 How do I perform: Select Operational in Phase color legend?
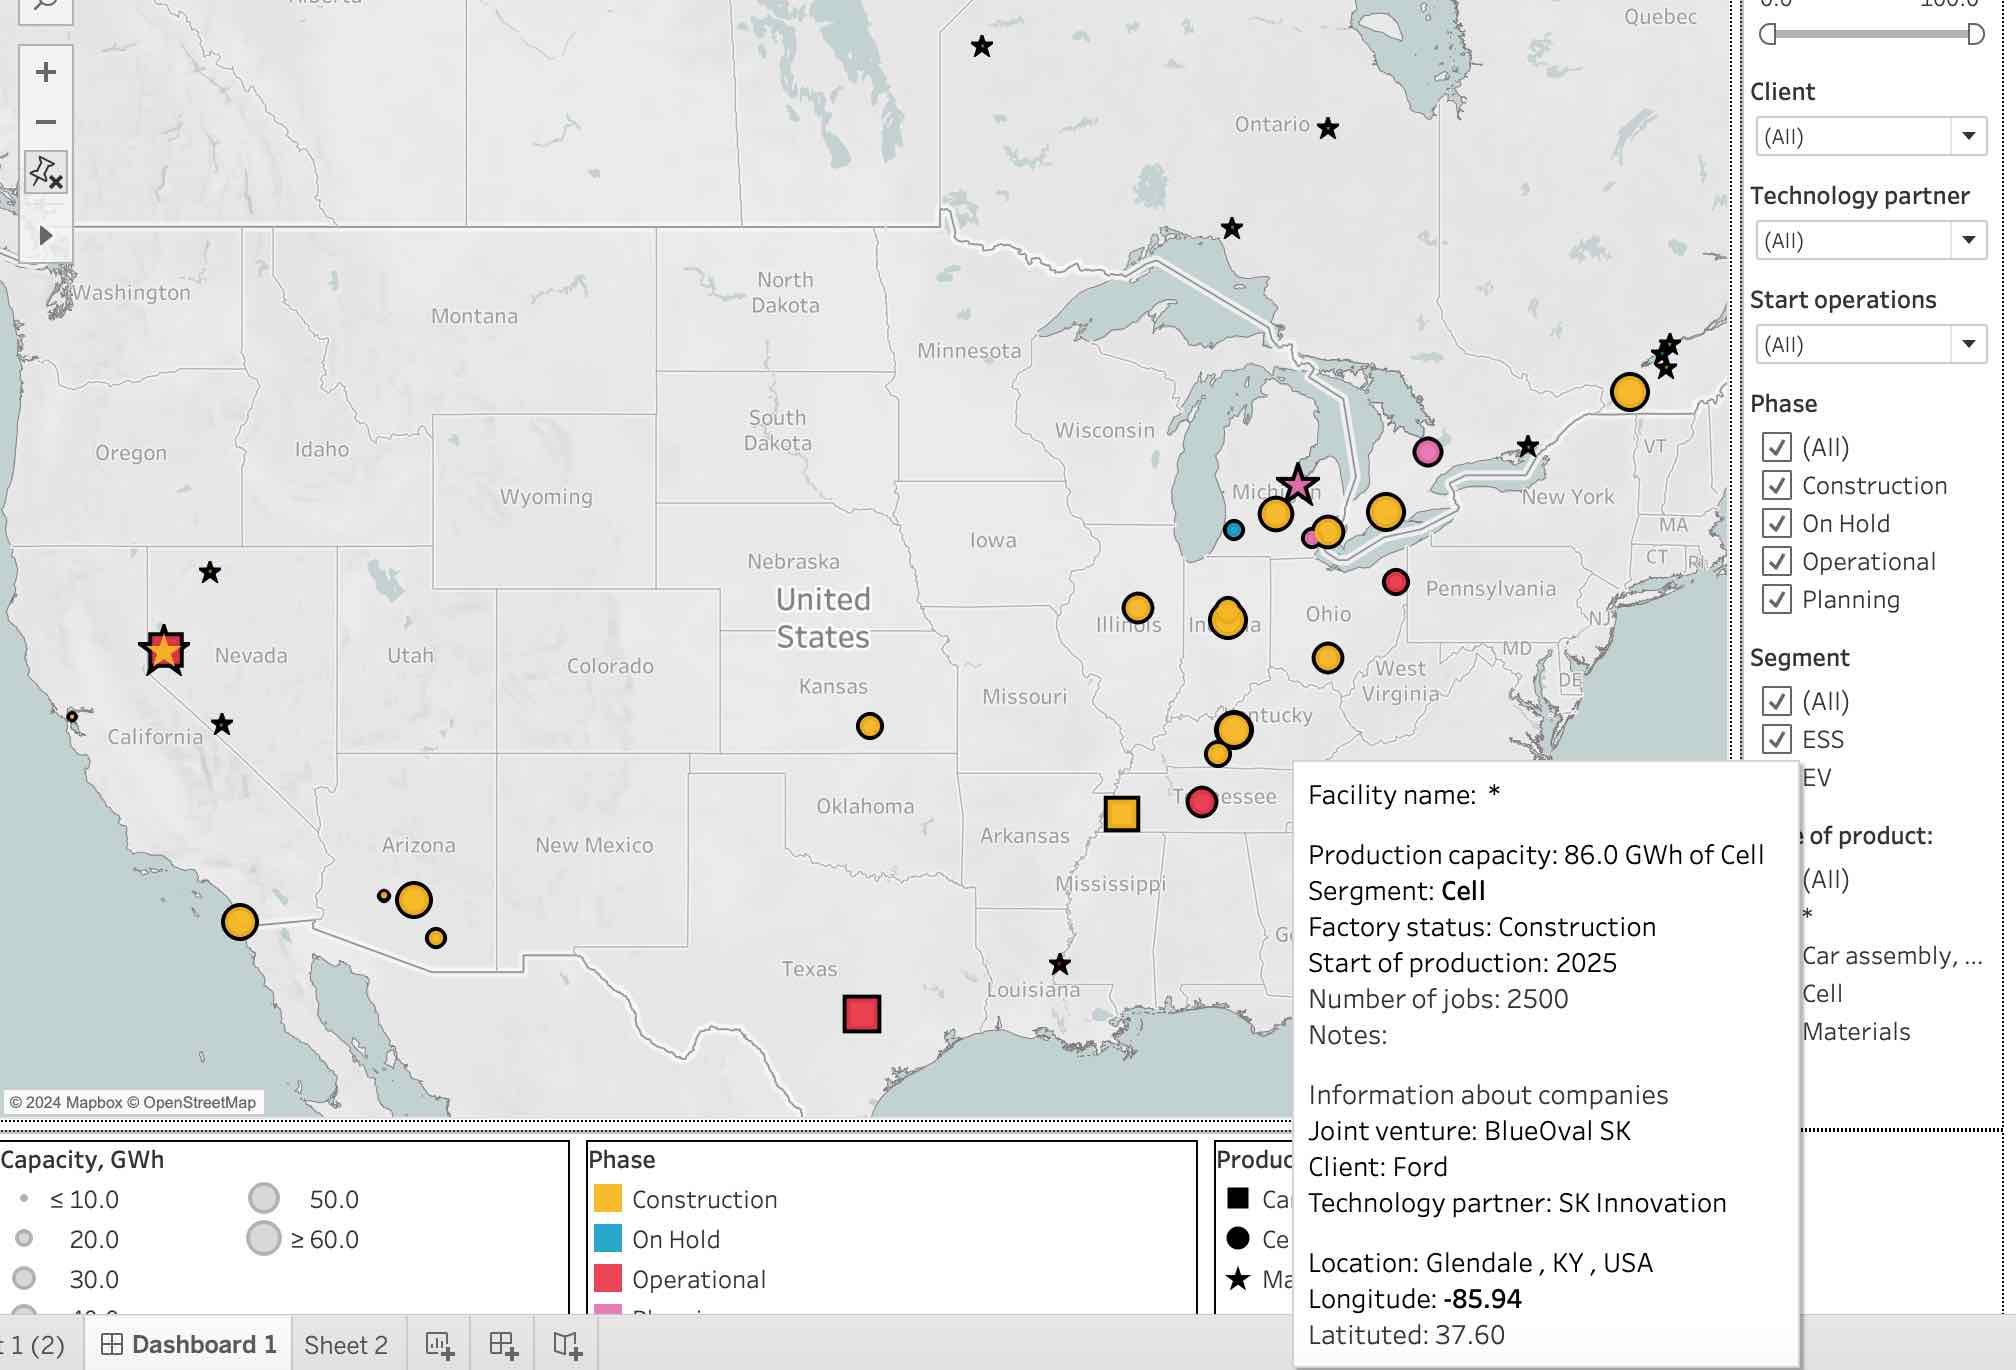click(680, 1279)
